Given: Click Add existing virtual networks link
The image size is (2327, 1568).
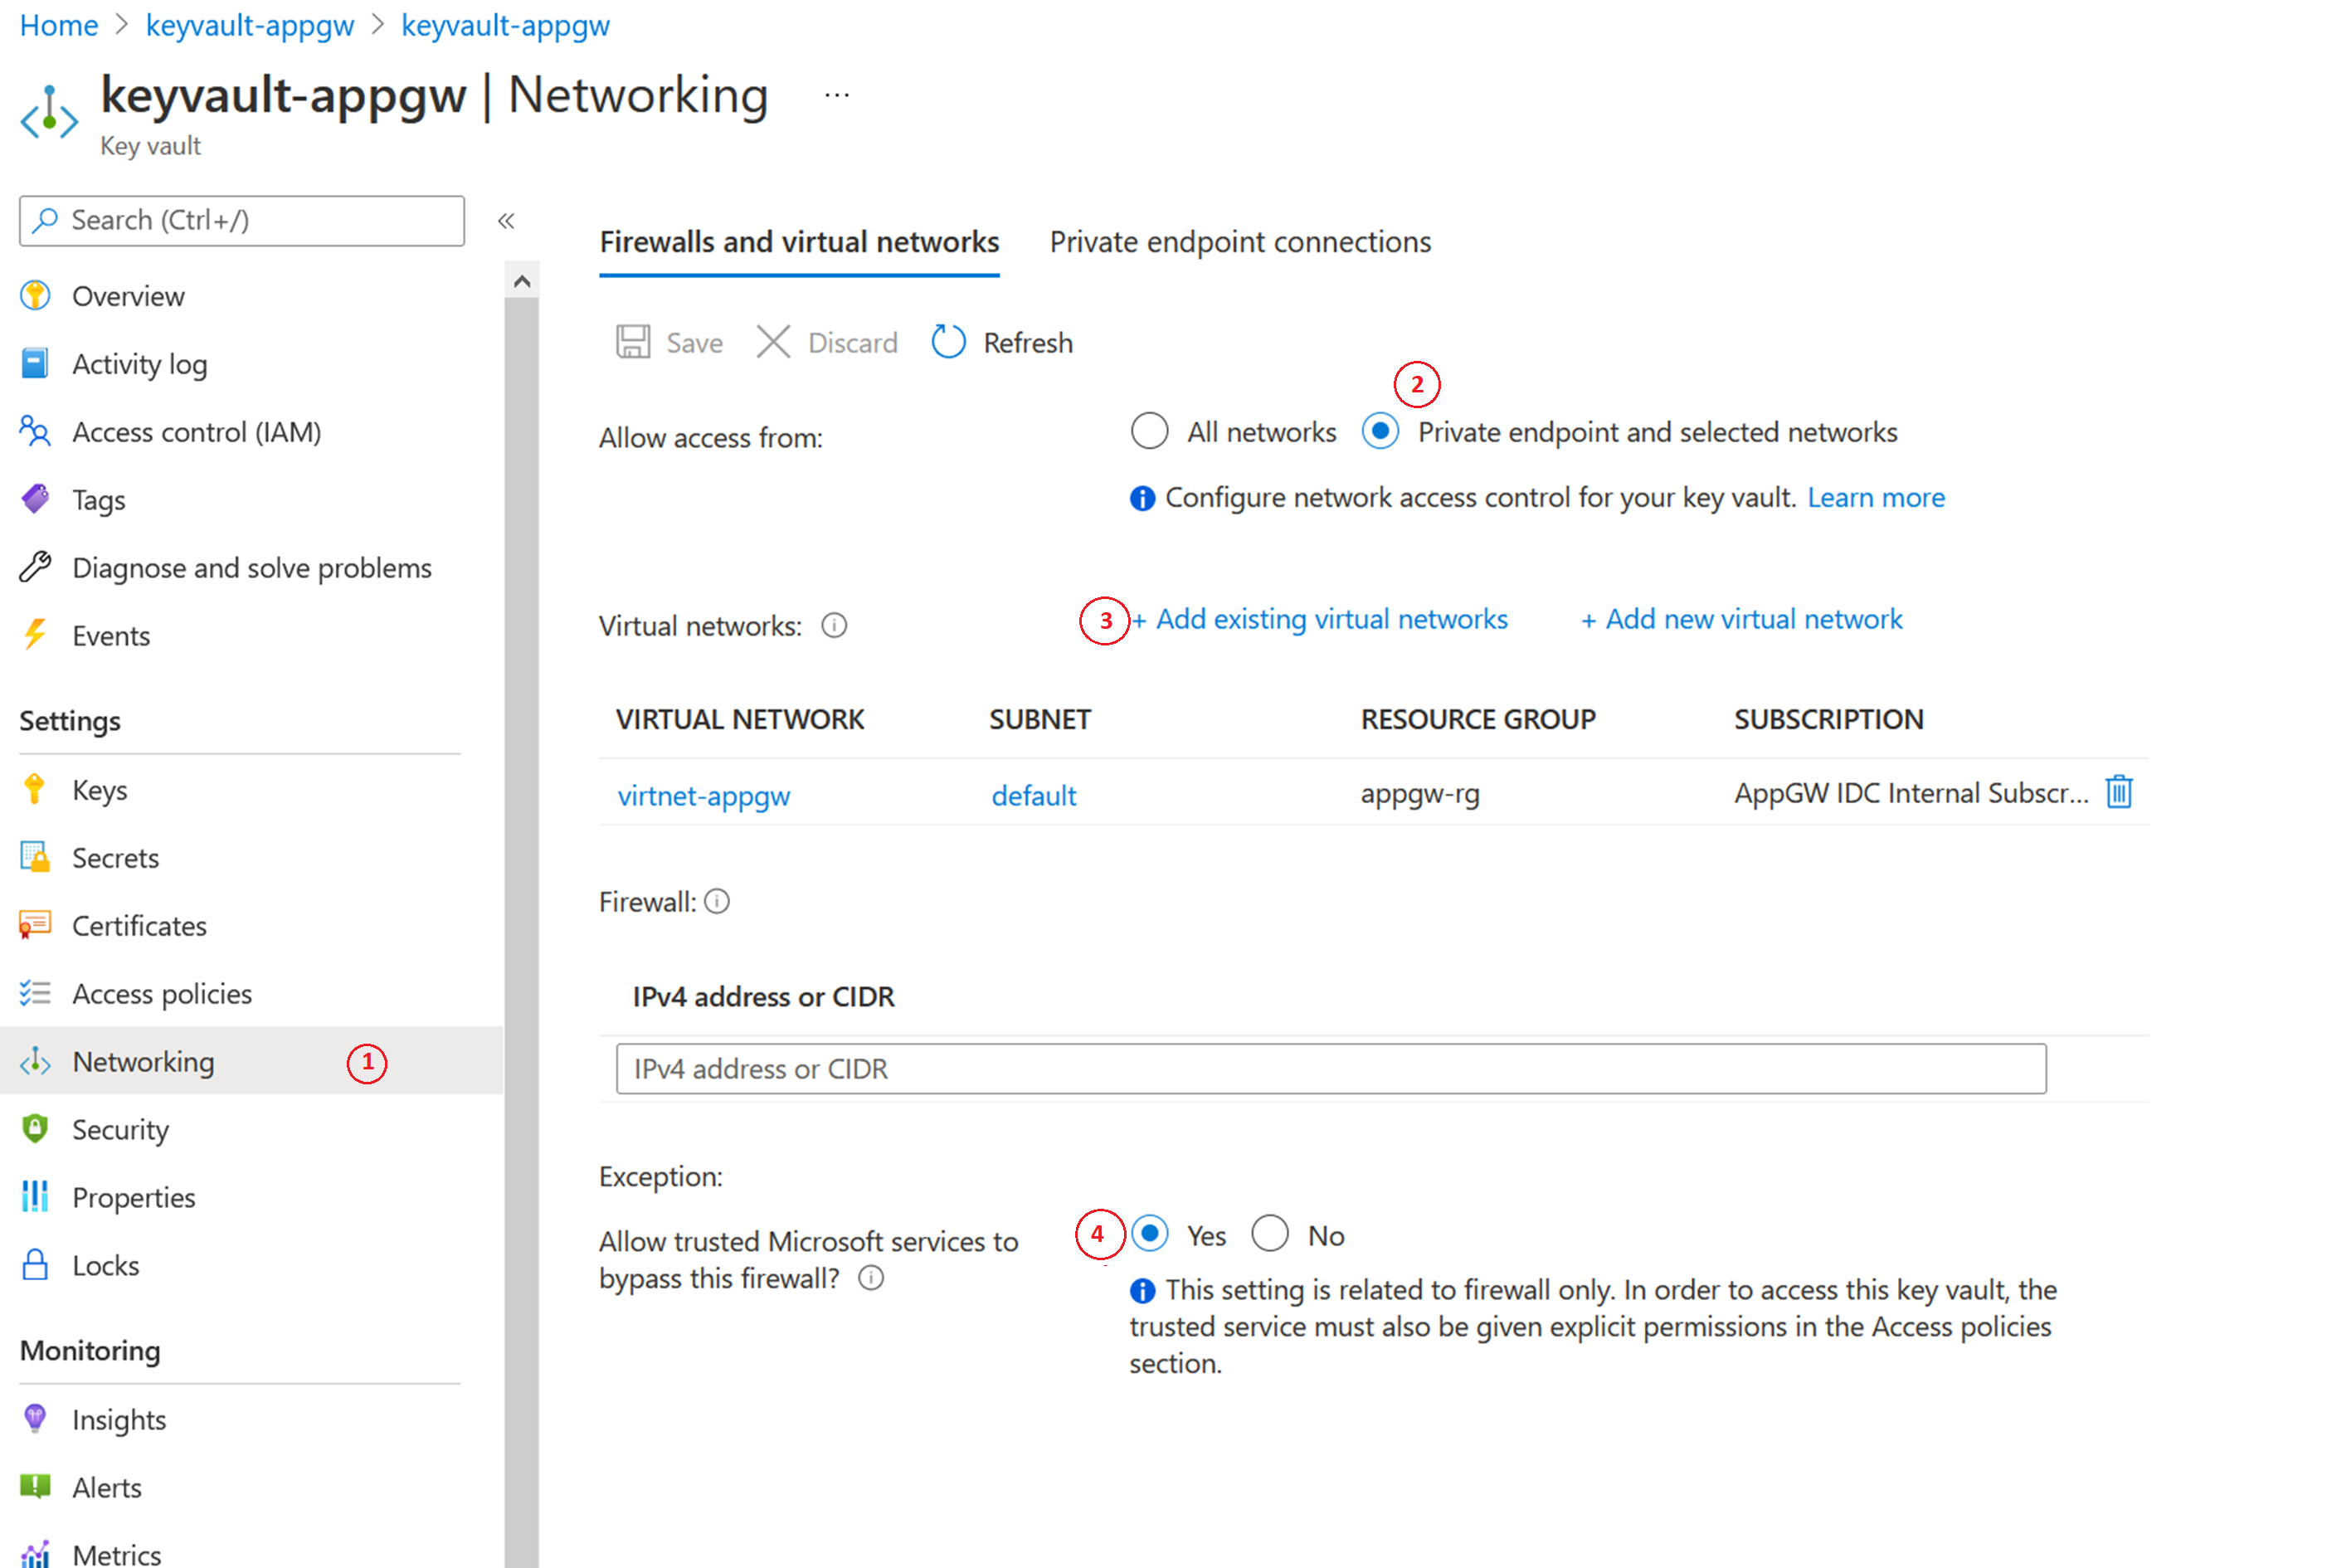Looking at the screenshot, I should (x=1321, y=618).
